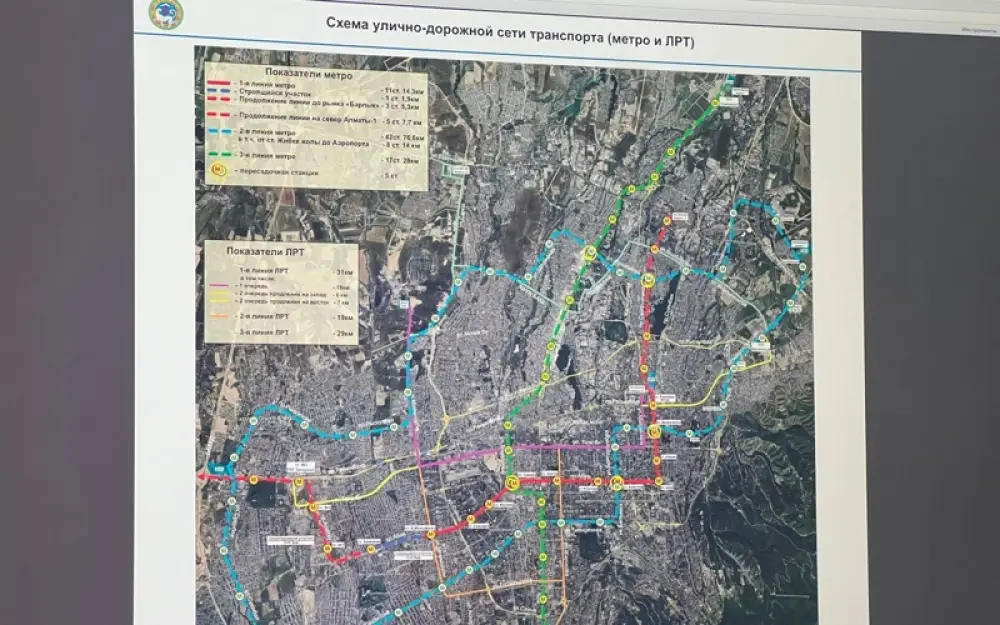Click the Продолжение линии на север Алматы-1 entry

point(310,119)
